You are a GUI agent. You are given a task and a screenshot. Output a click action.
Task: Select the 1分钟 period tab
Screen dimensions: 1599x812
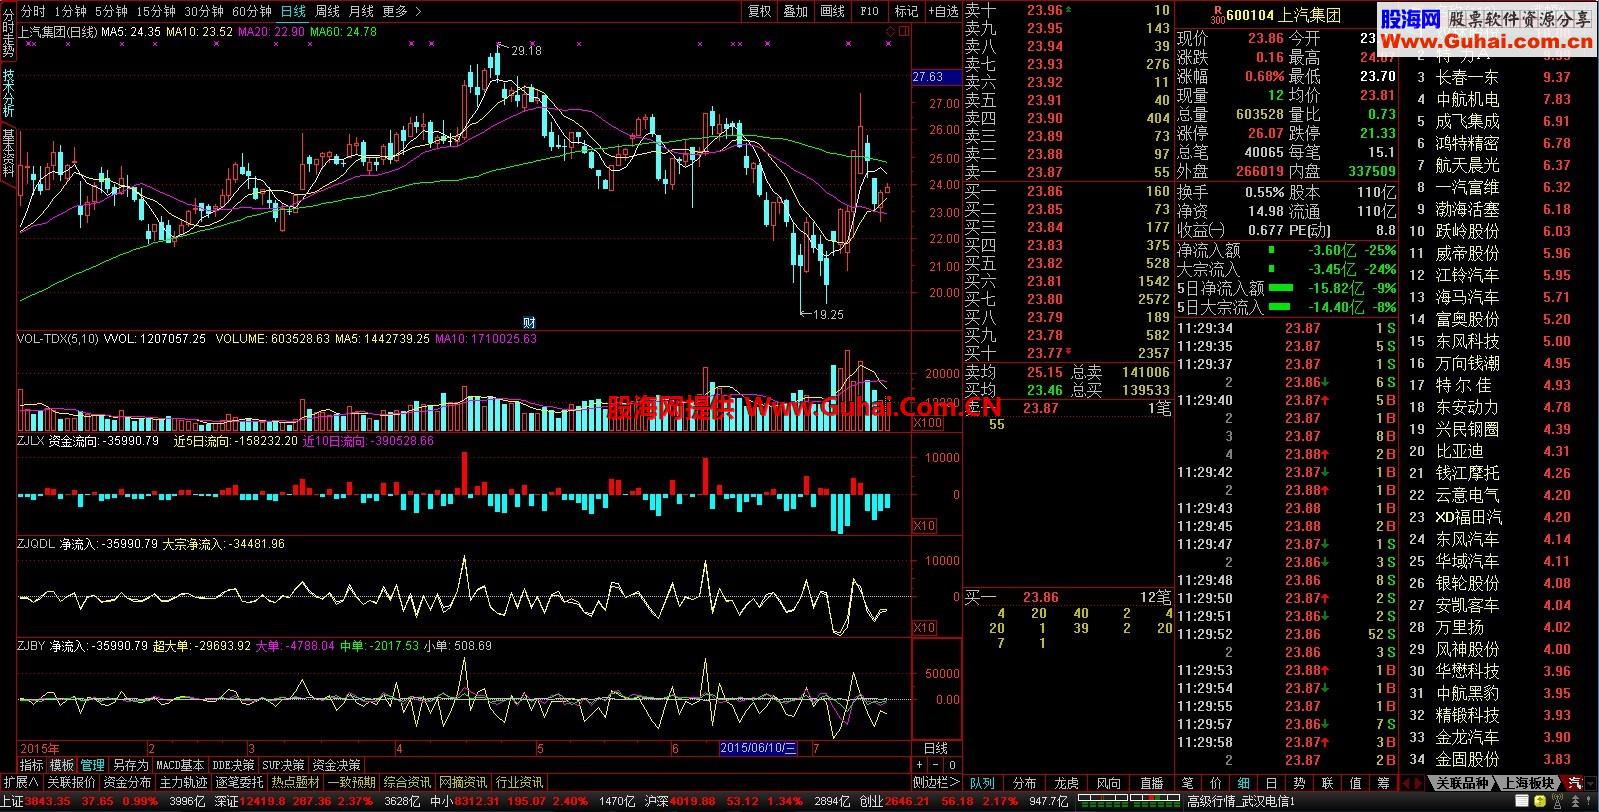[70, 11]
